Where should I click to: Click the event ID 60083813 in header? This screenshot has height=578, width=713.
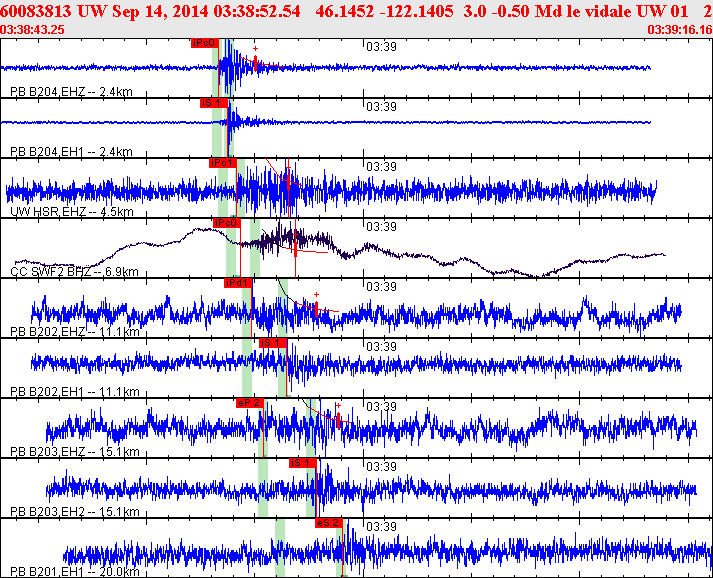click(x=34, y=12)
